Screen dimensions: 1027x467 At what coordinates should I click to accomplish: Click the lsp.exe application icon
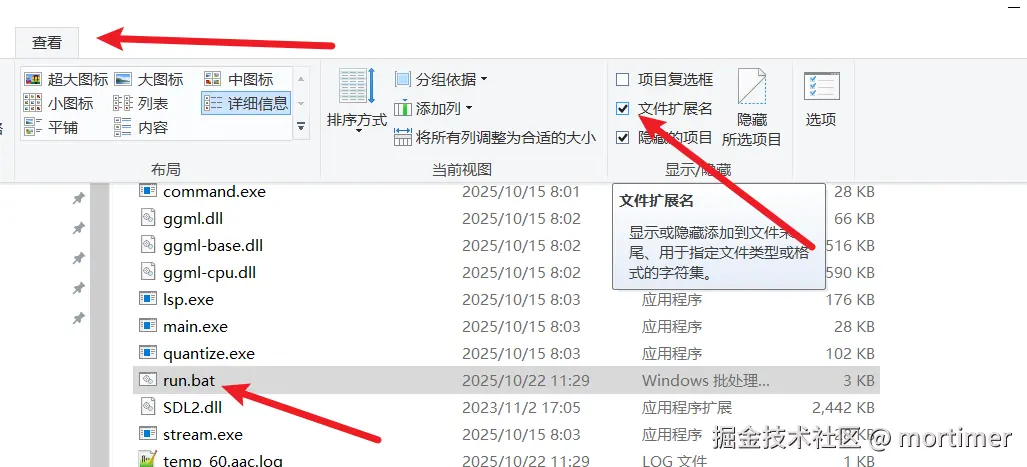[148, 299]
